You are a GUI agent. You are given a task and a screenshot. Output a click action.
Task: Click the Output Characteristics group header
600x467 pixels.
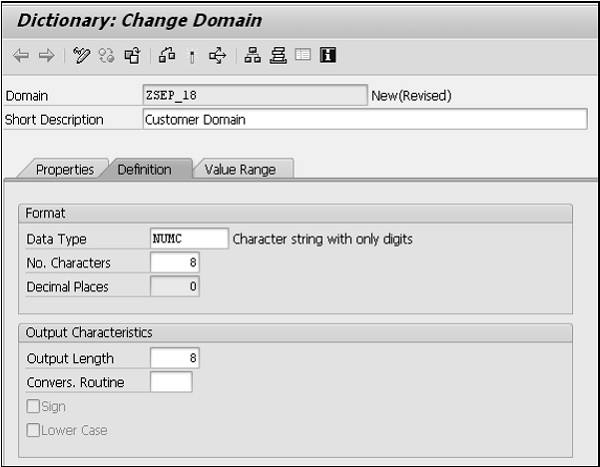tap(295, 333)
